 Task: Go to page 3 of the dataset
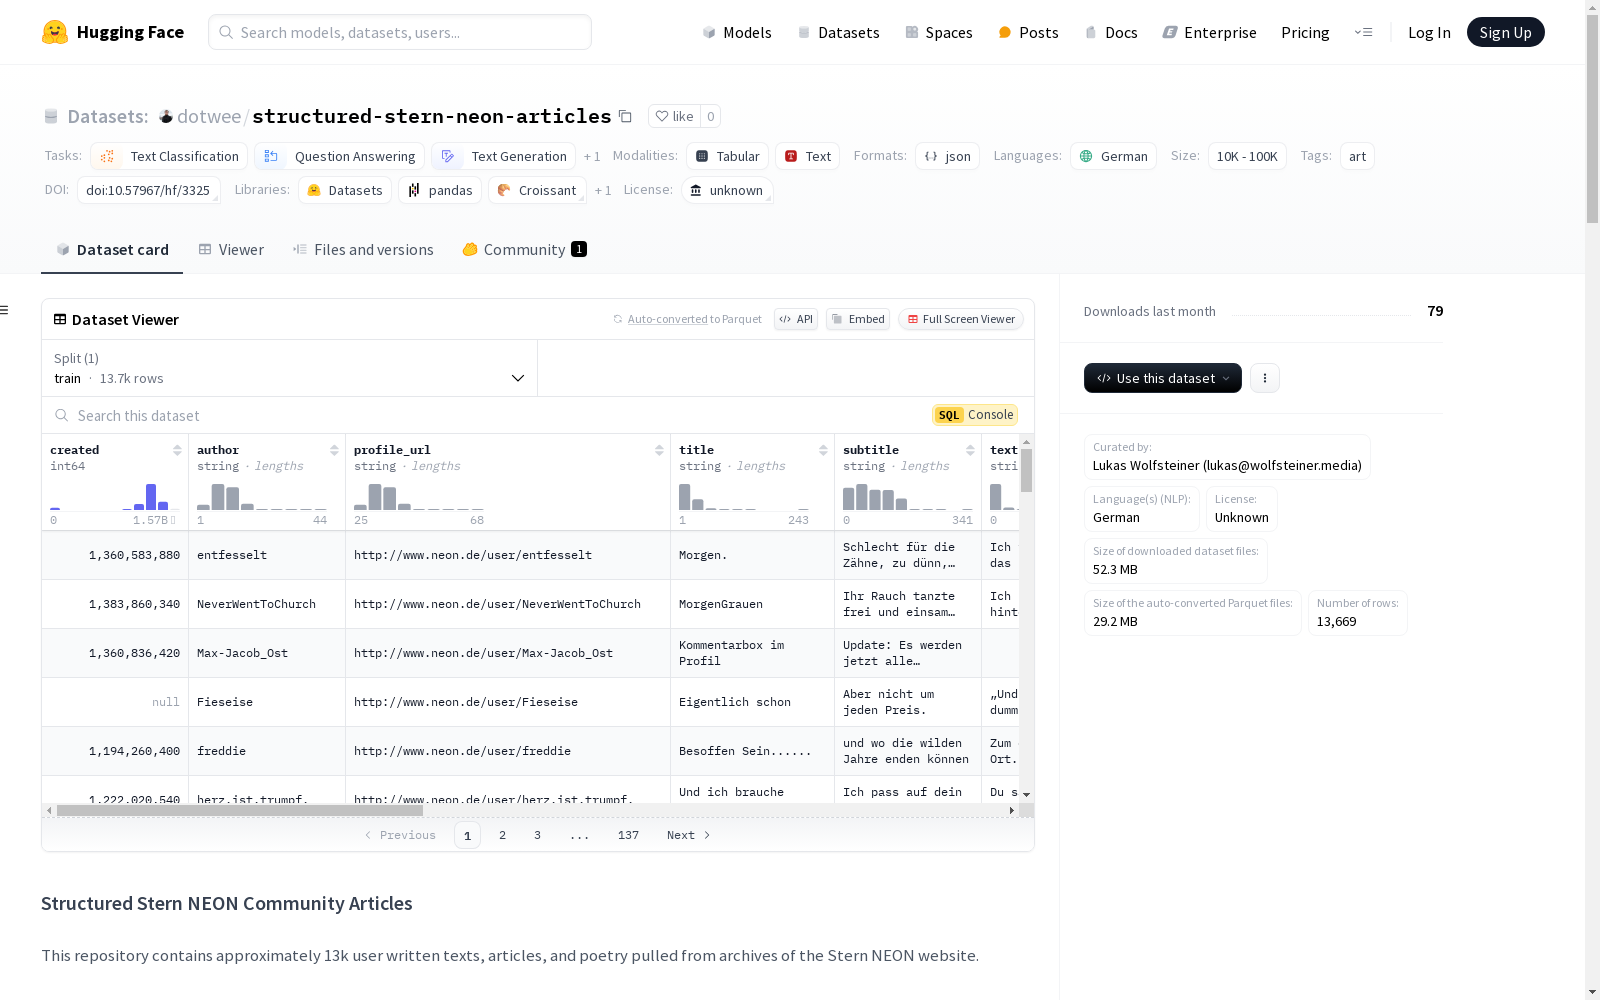tap(537, 835)
